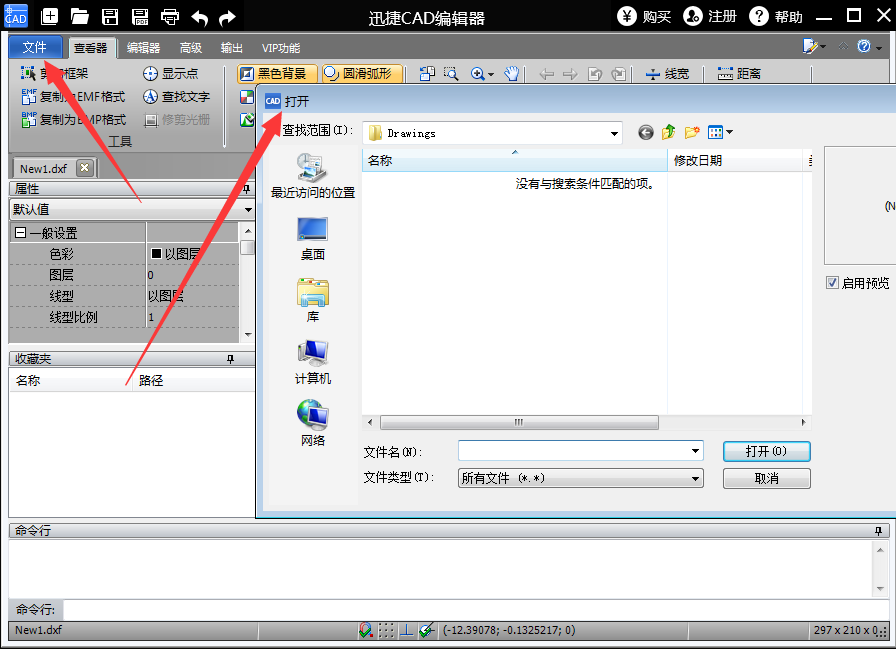Open the 默认值 properties dropdown
896x649 pixels.
pos(248,210)
